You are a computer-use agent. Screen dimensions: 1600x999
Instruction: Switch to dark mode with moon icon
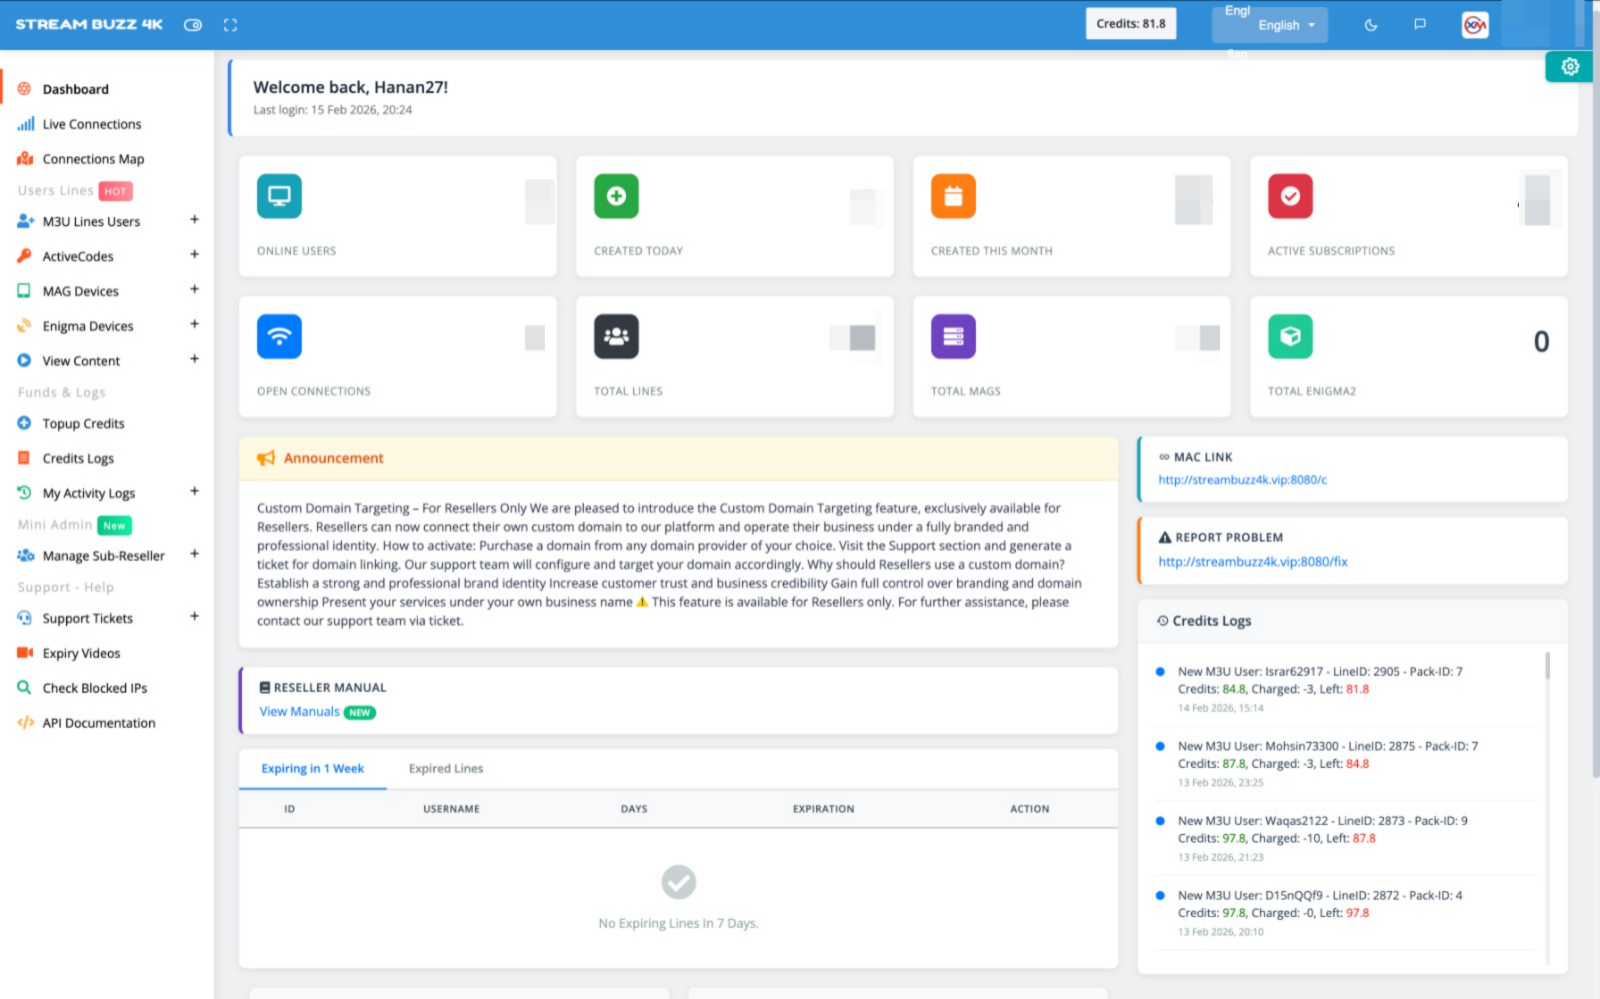click(x=1371, y=25)
